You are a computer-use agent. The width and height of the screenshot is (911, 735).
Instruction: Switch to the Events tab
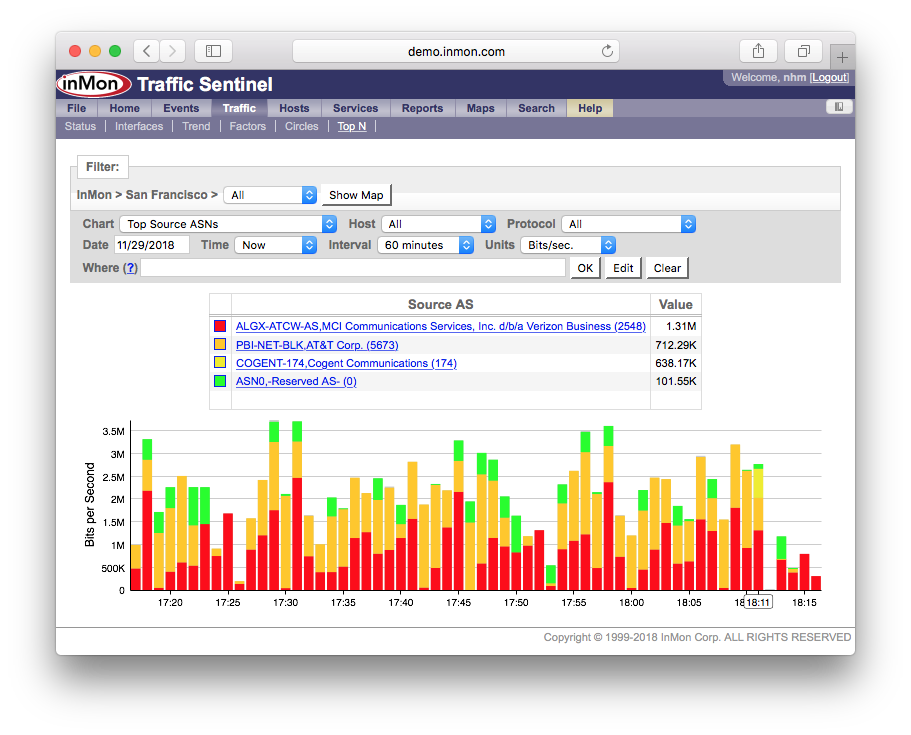(181, 108)
